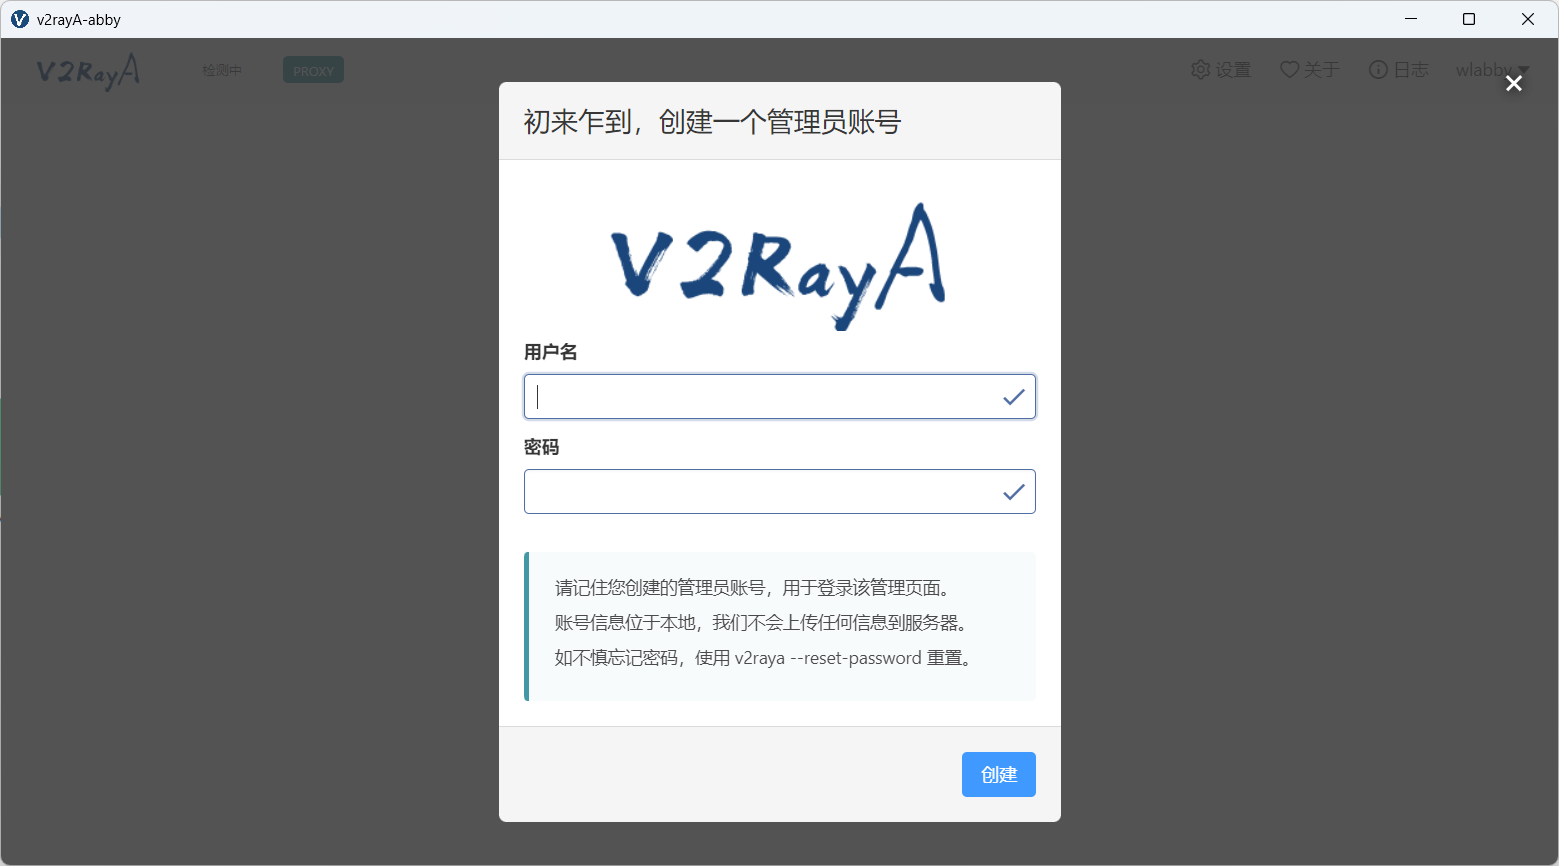Image resolution: width=1559 pixels, height=866 pixels.
Task: Close the v2rayA-abby window
Action: click(1528, 19)
